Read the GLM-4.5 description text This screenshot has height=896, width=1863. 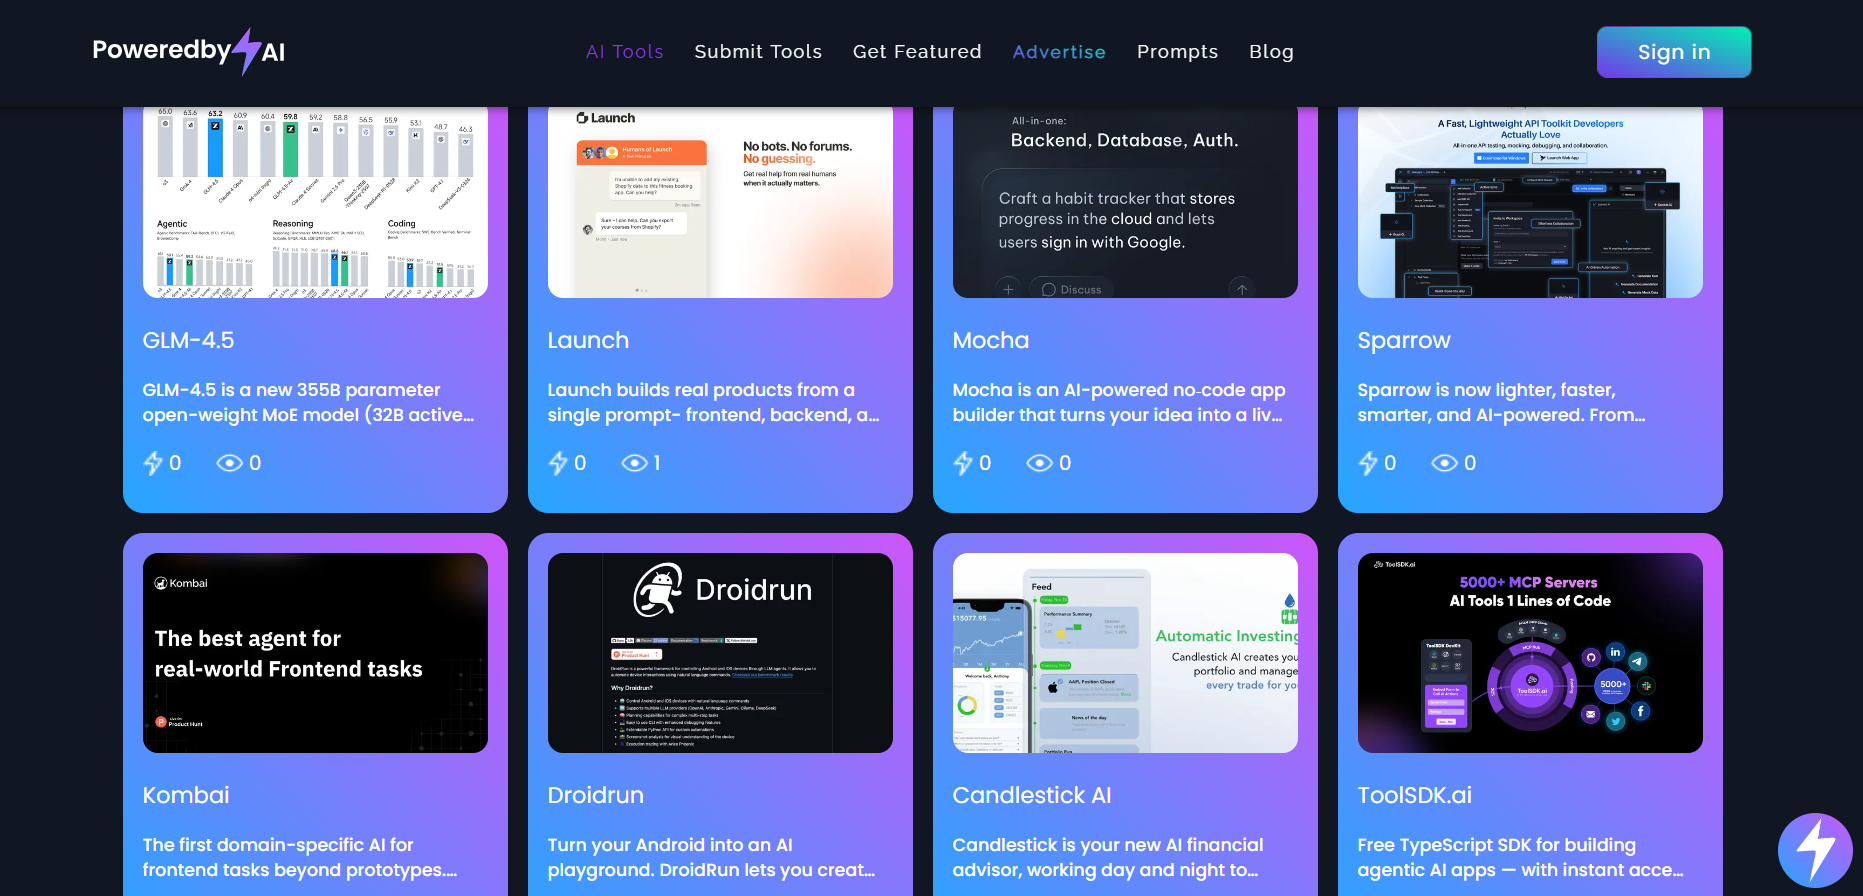309,403
